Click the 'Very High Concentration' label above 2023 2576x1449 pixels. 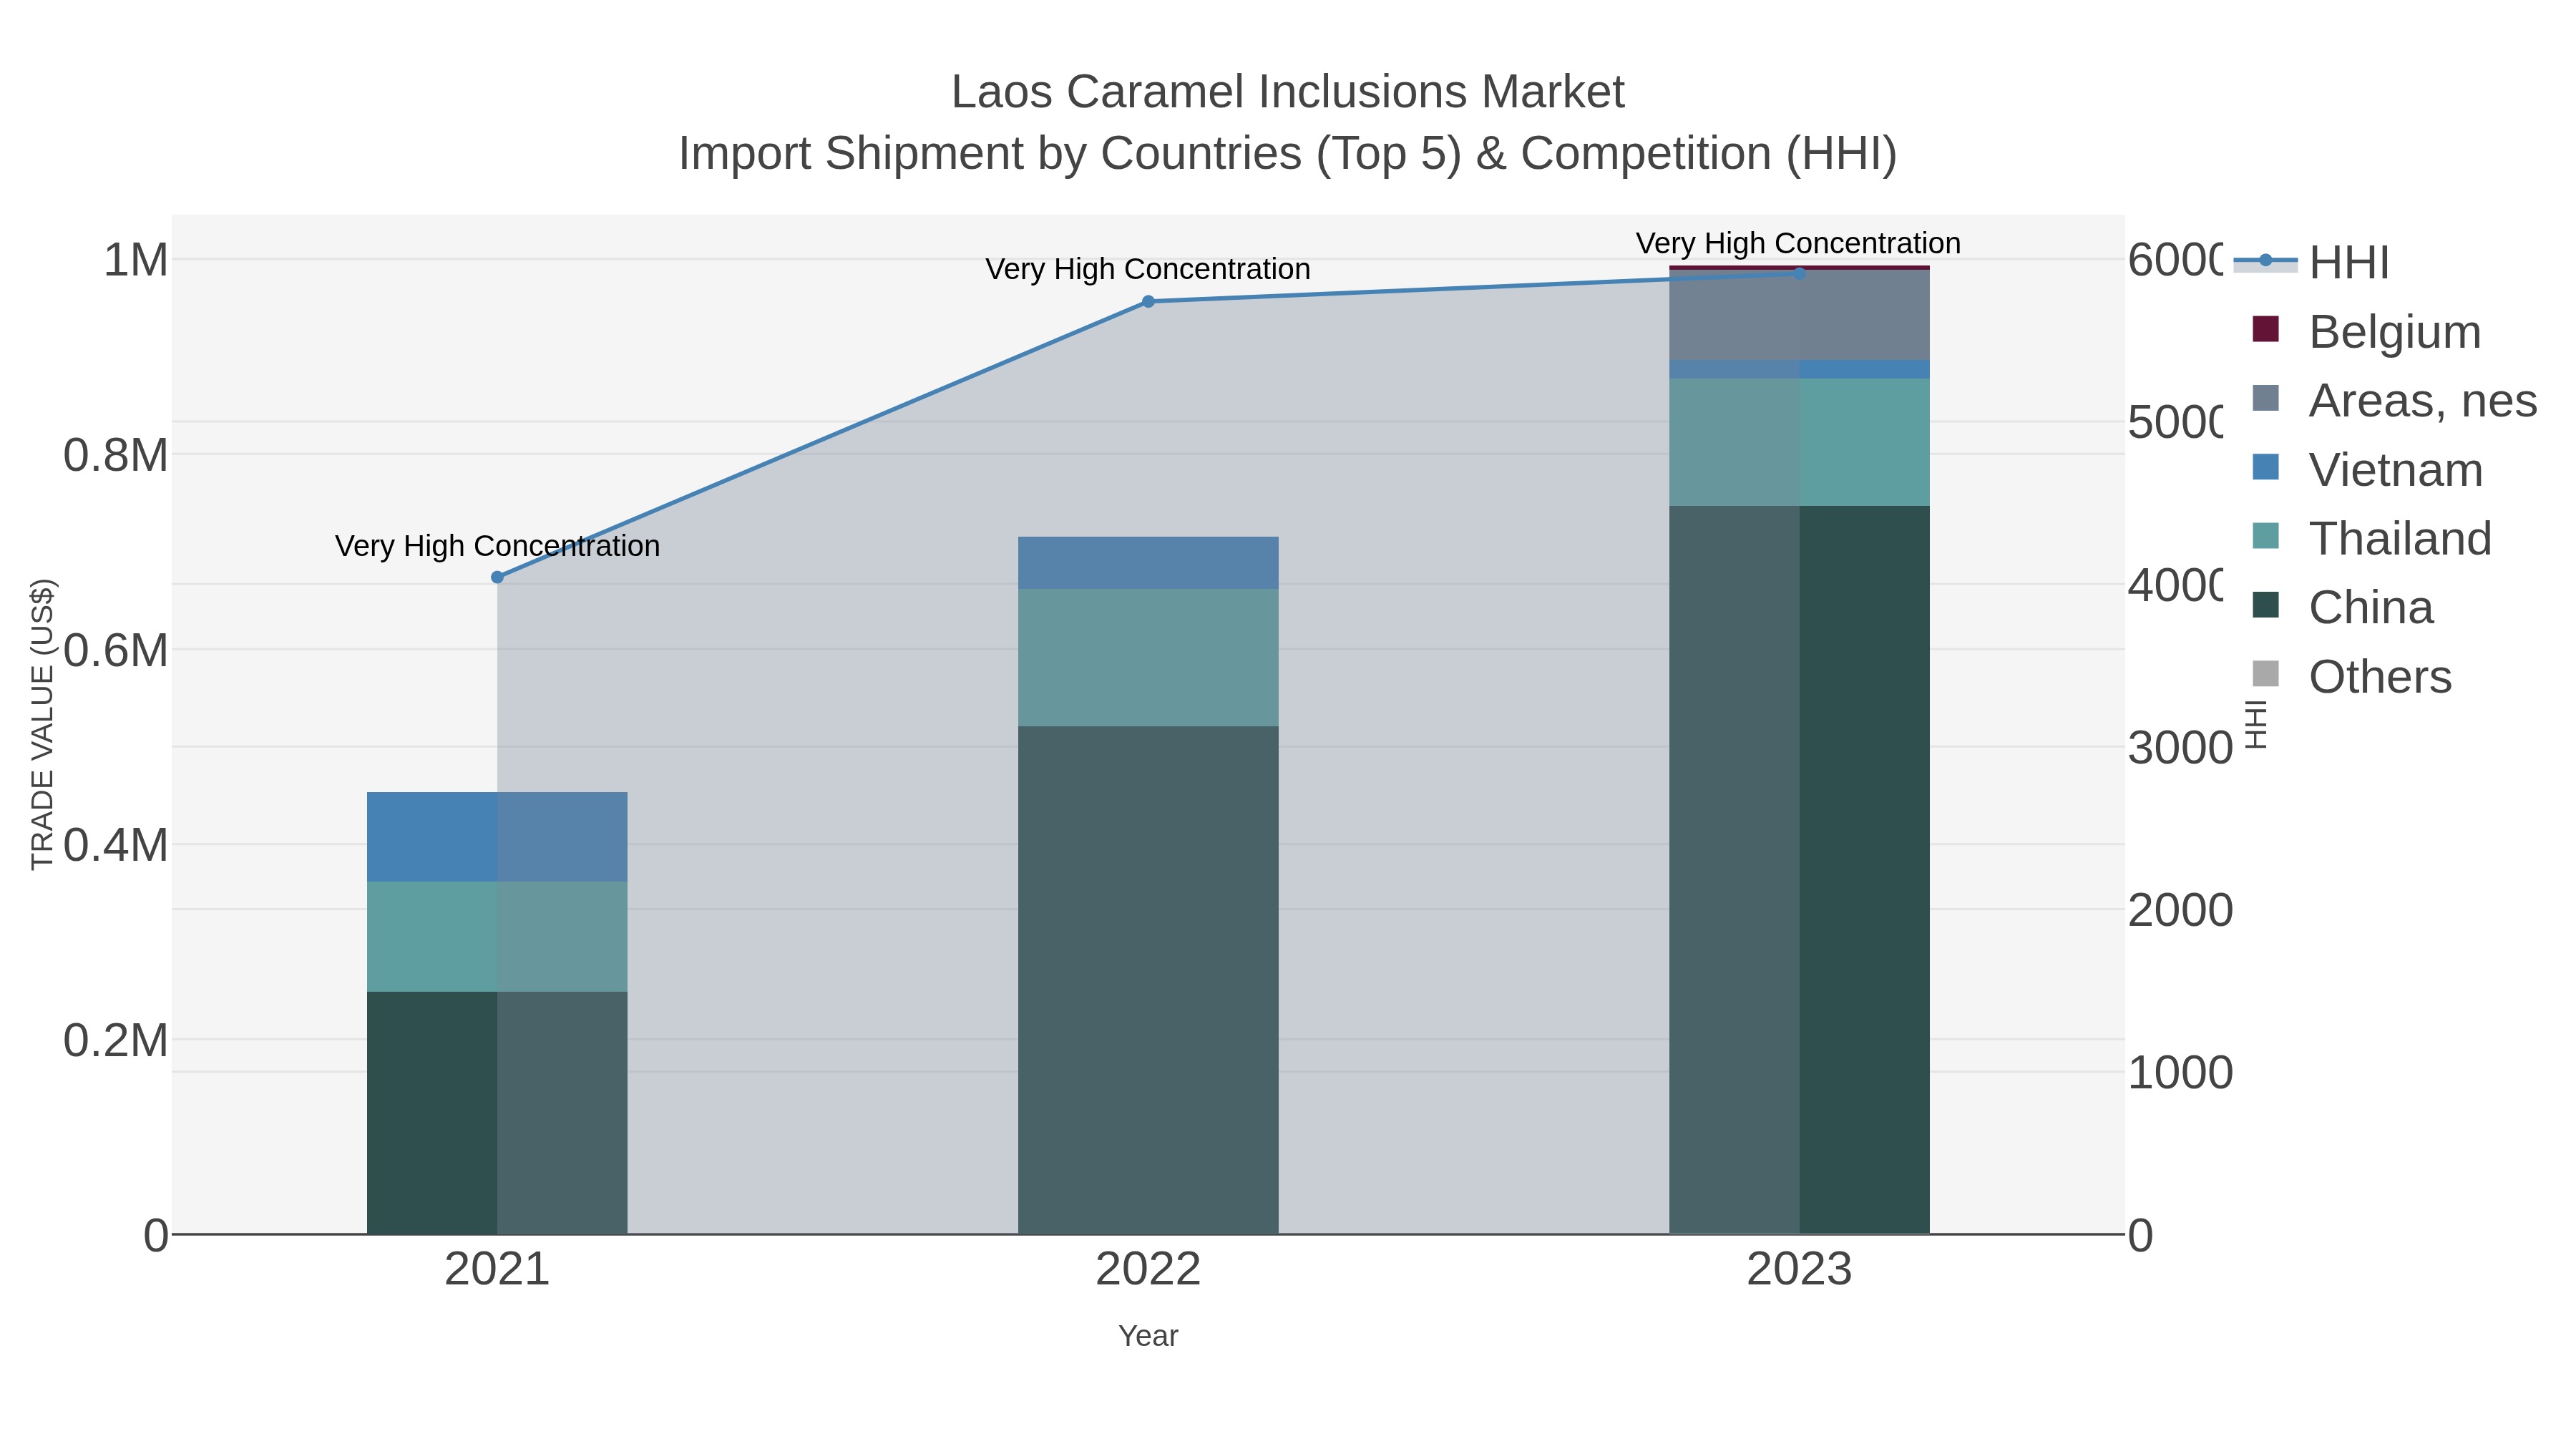pos(1799,243)
